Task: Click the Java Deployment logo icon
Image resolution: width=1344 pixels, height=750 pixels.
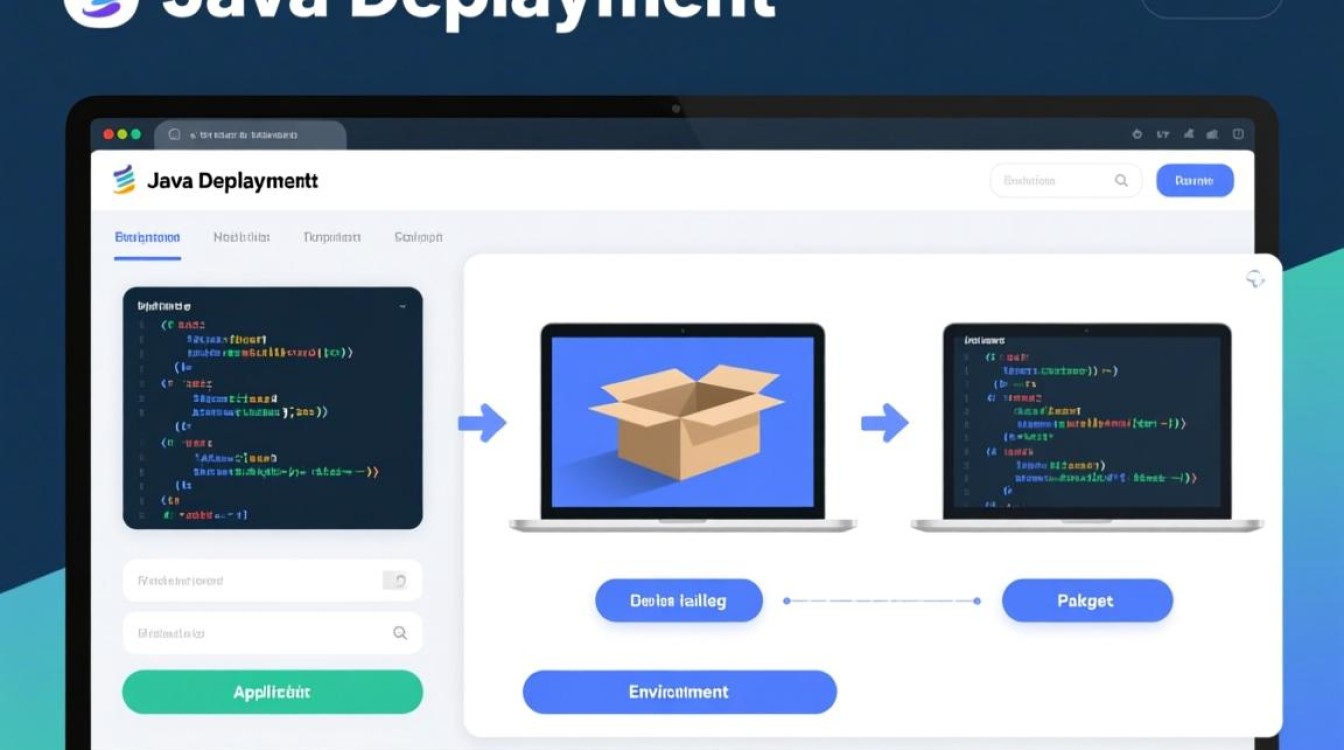Action: [124, 180]
